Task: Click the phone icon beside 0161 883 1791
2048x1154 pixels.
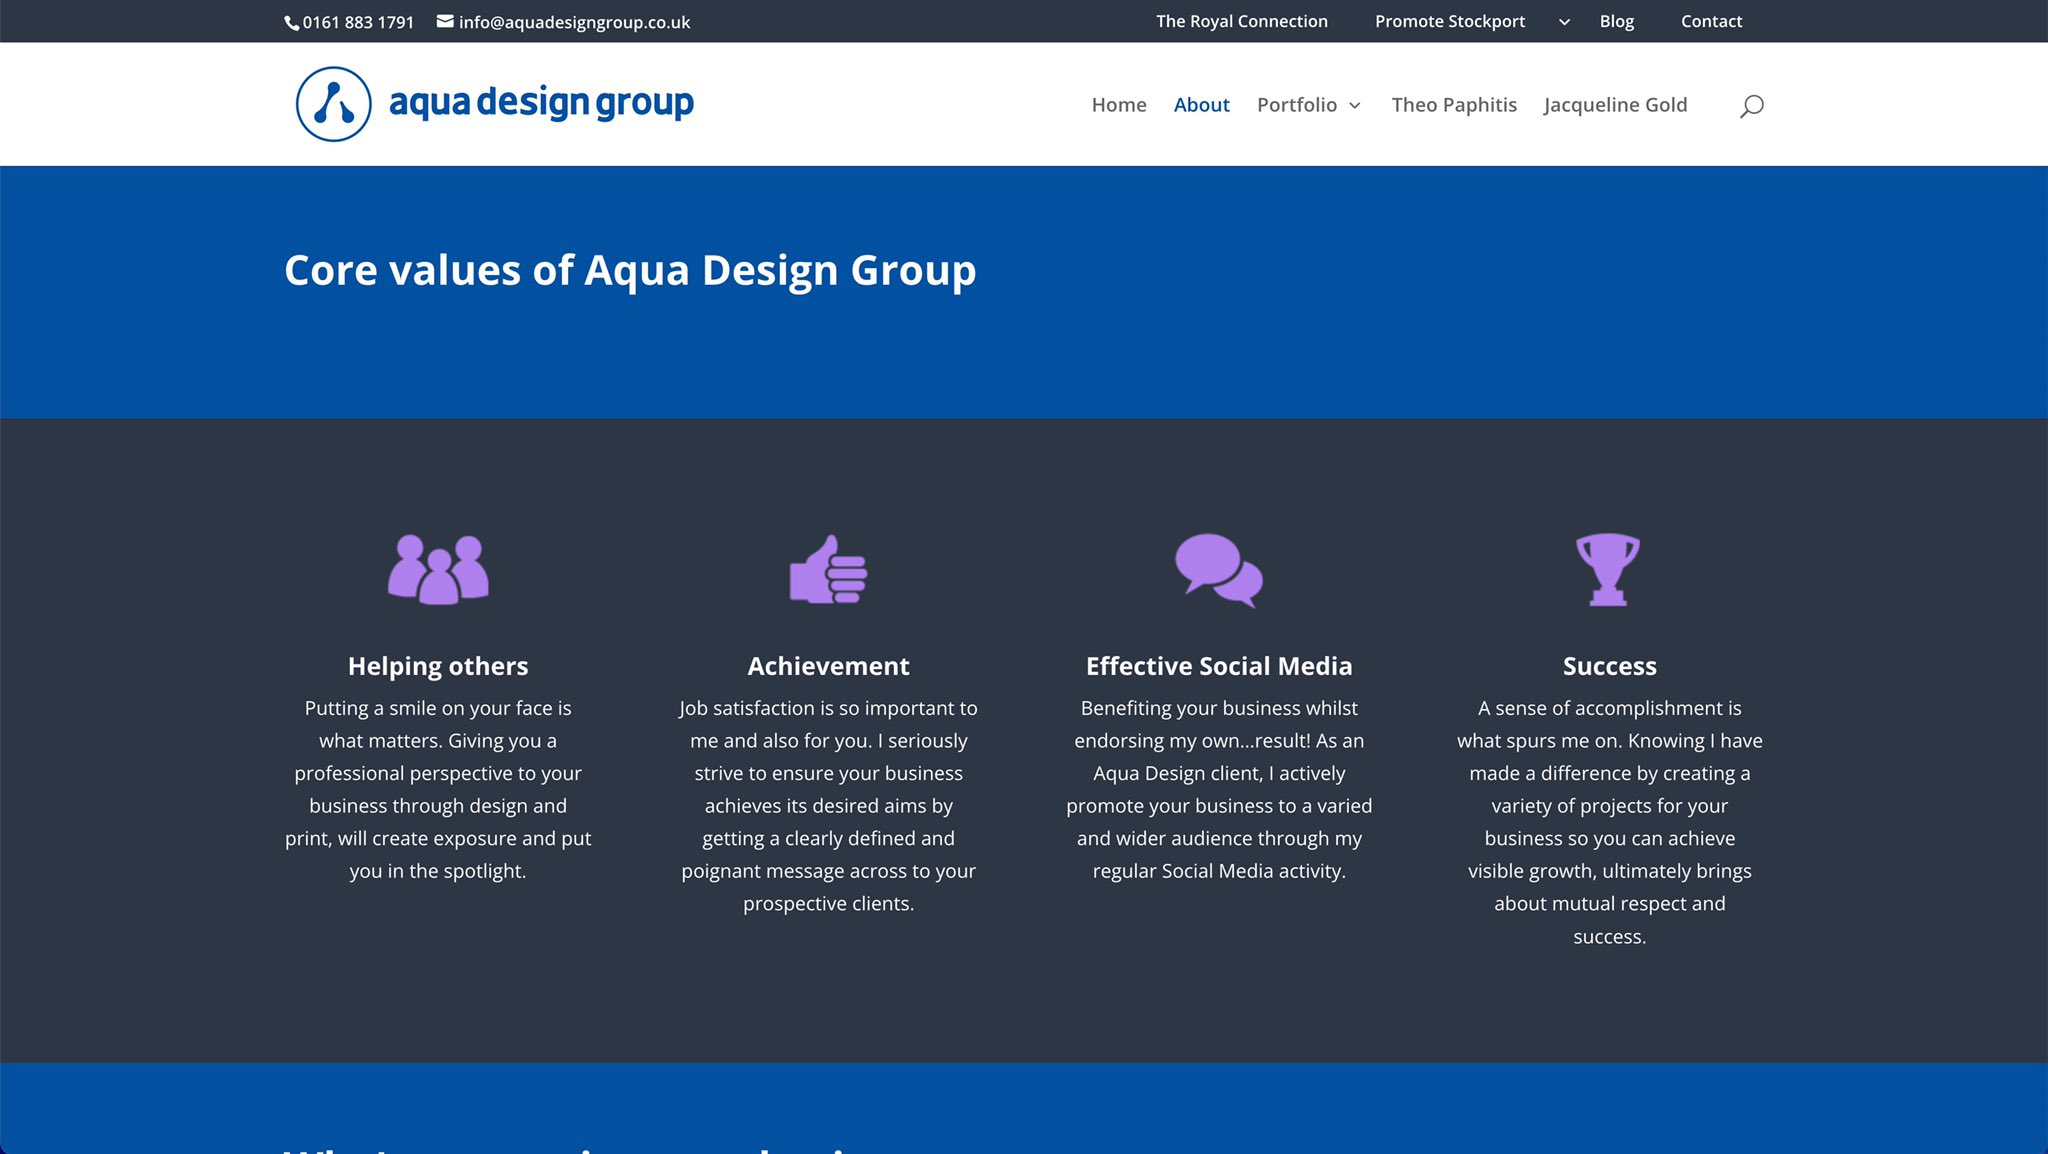Action: click(x=291, y=23)
